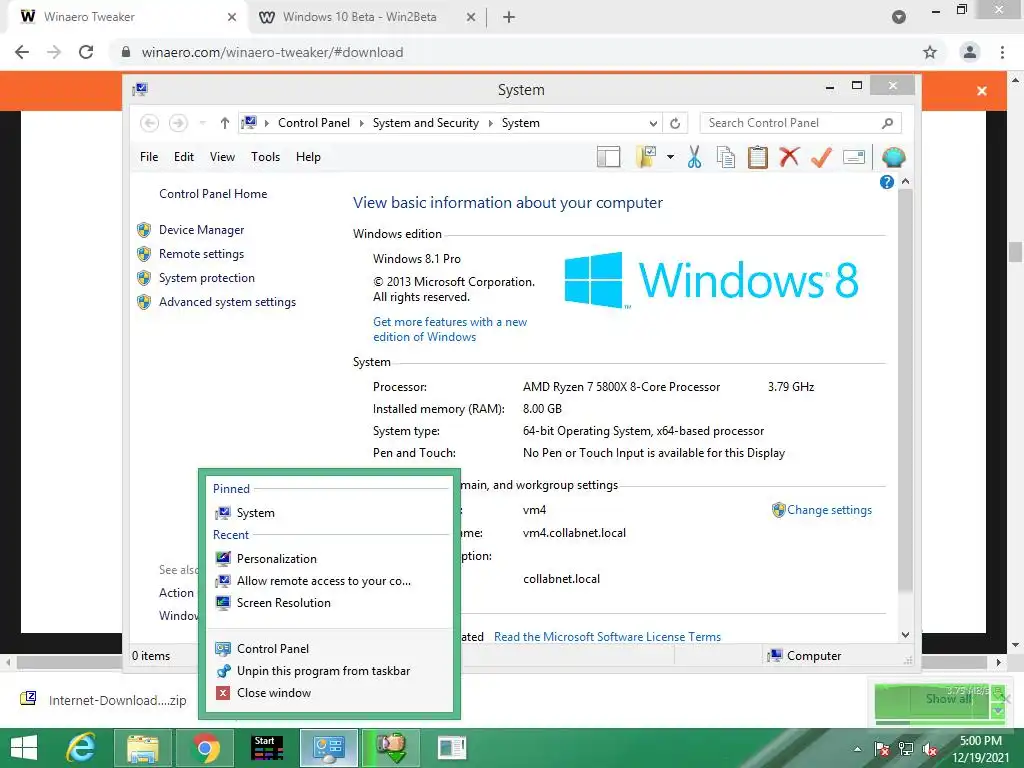Click the Cut scissors toolbar icon

click(x=694, y=157)
